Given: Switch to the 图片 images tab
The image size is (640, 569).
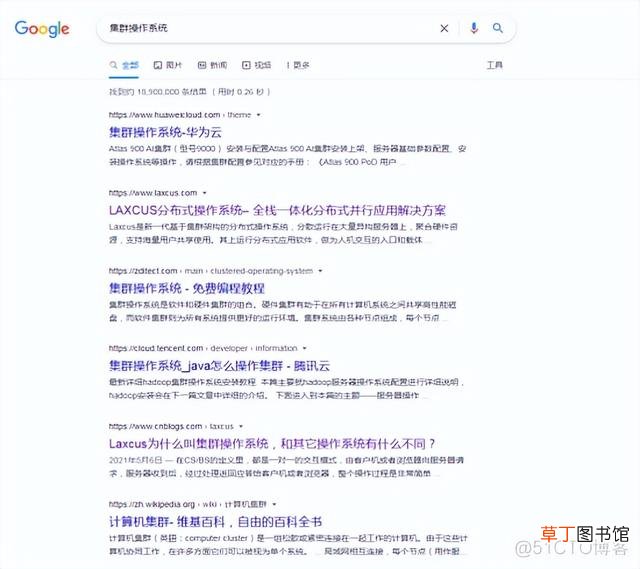Looking at the screenshot, I should 168,65.
